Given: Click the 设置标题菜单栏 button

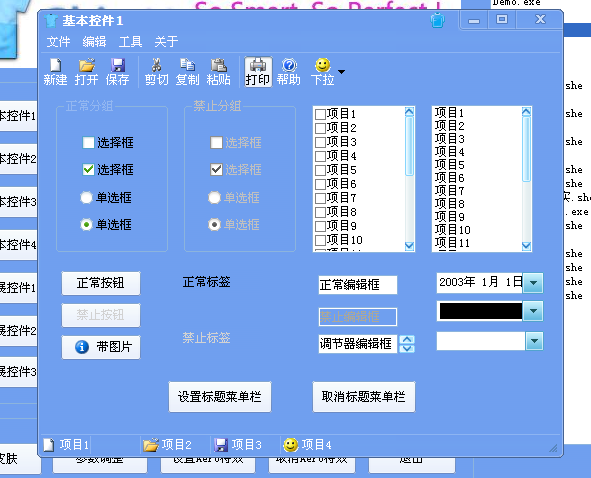Looking at the screenshot, I should [x=220, y=397].
